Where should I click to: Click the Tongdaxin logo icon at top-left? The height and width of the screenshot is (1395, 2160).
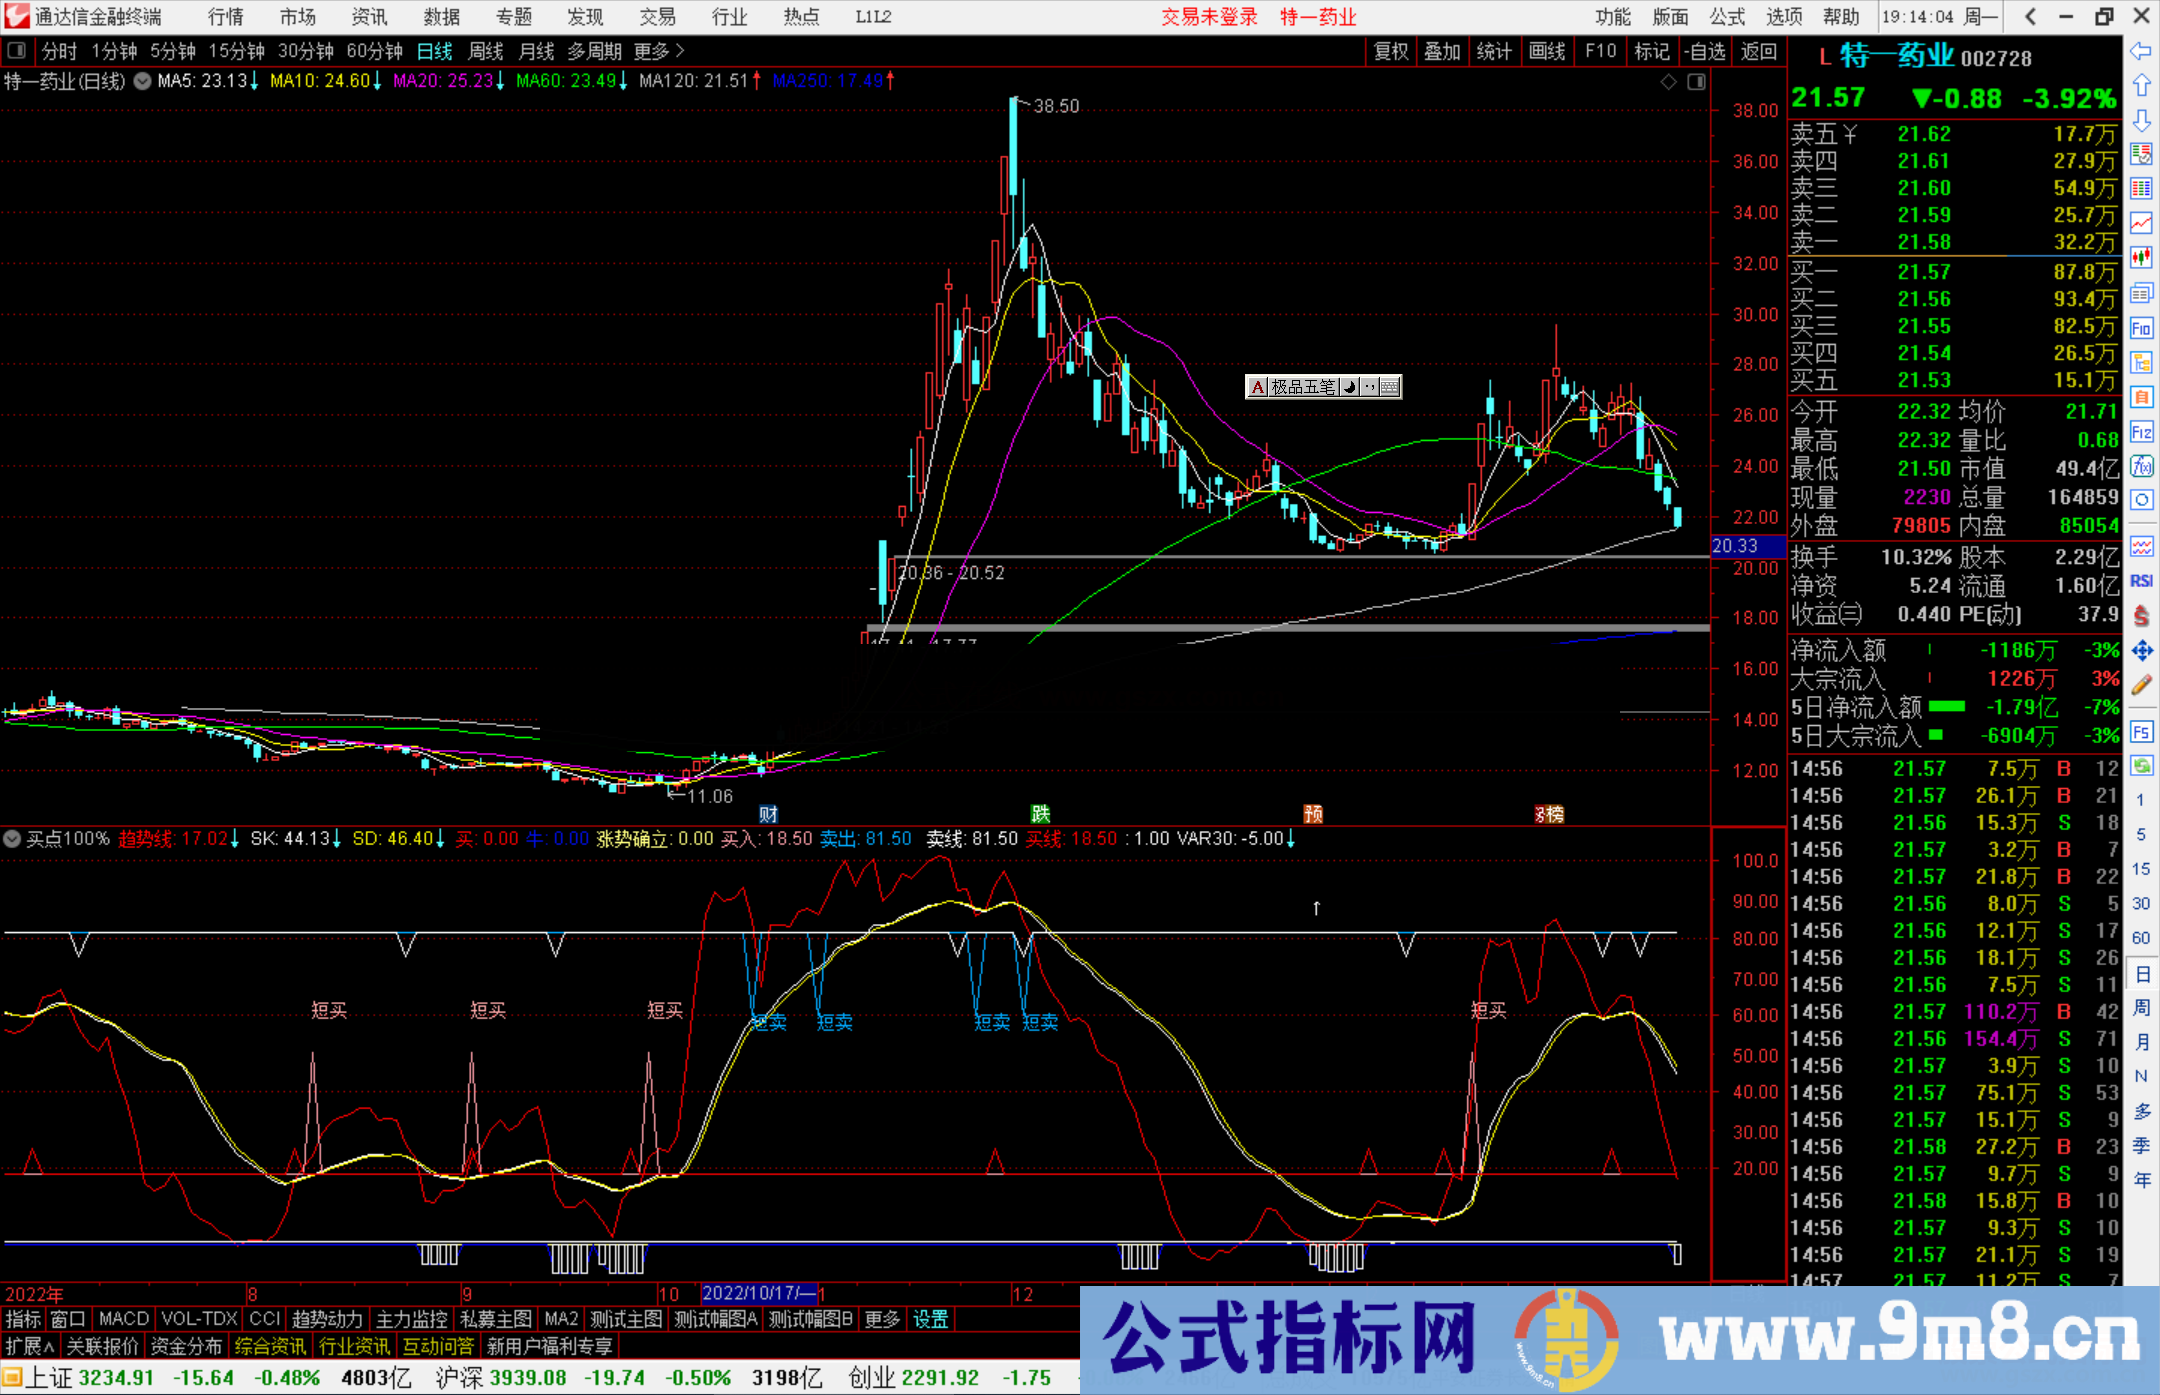tap(16, 16)
